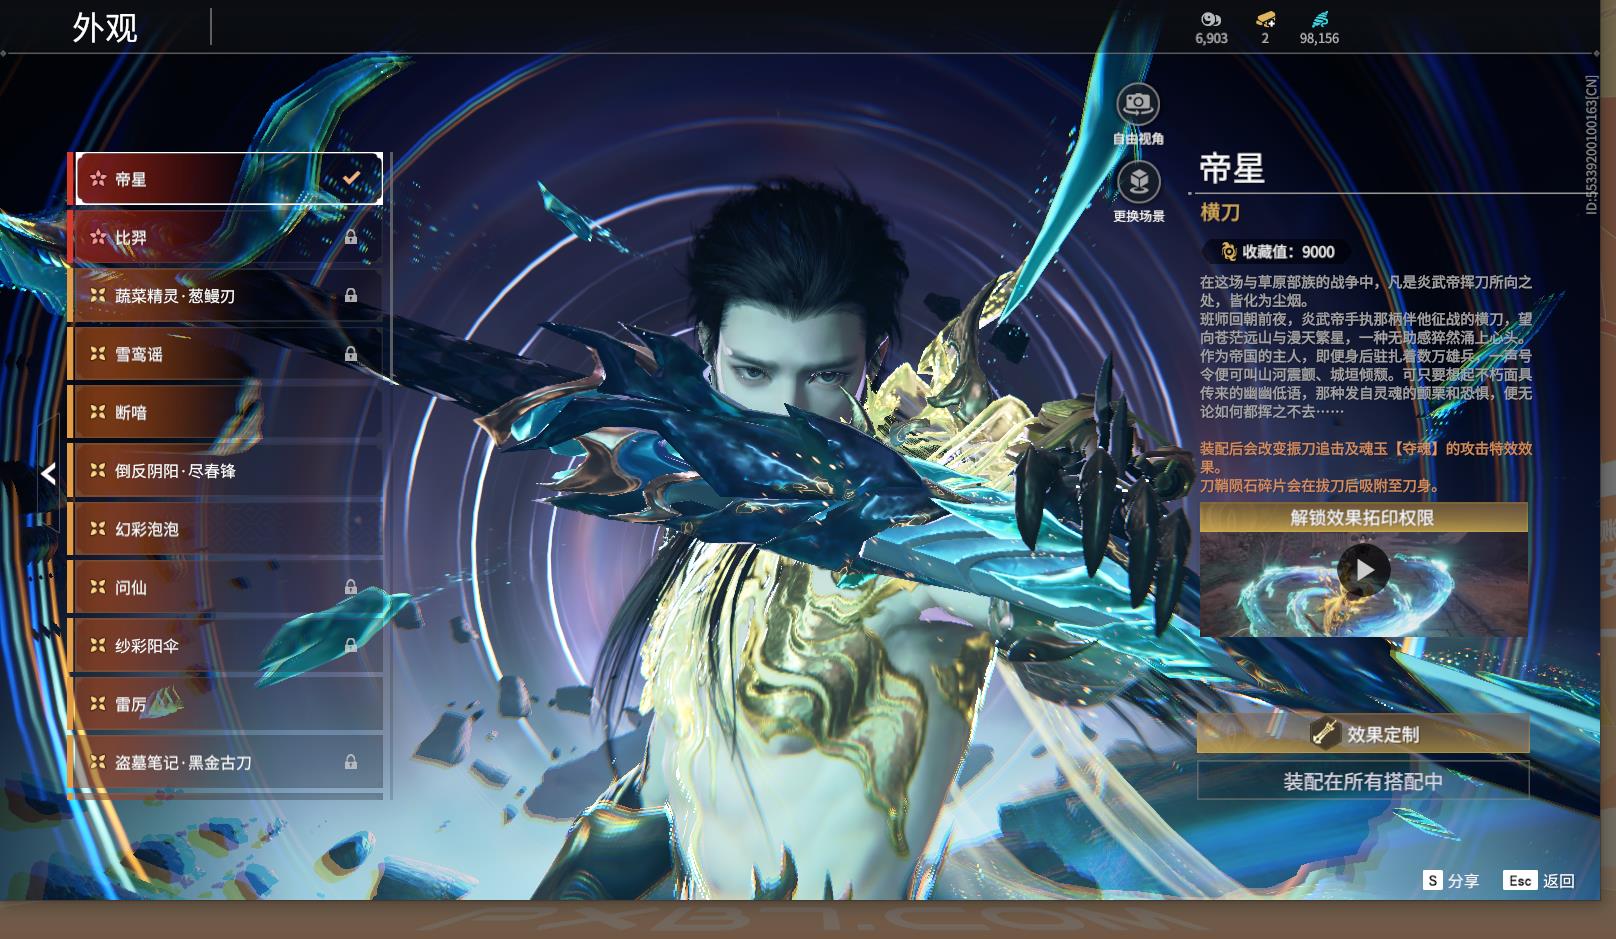Image resolution: width=1616 pixels, height=939 pixels.
Task: Click the 效果定制 button
Action: 1363,734
